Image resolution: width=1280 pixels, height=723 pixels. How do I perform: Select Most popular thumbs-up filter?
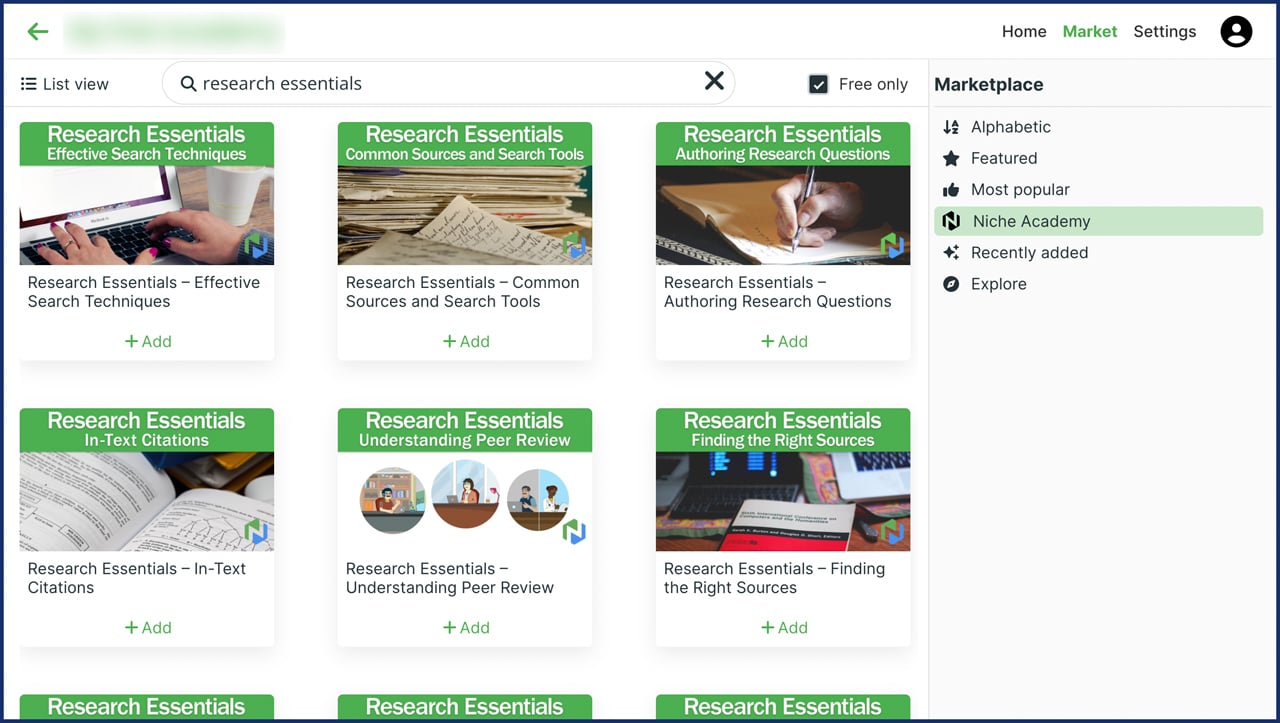pyautogui.click(x=1019, y=190)
